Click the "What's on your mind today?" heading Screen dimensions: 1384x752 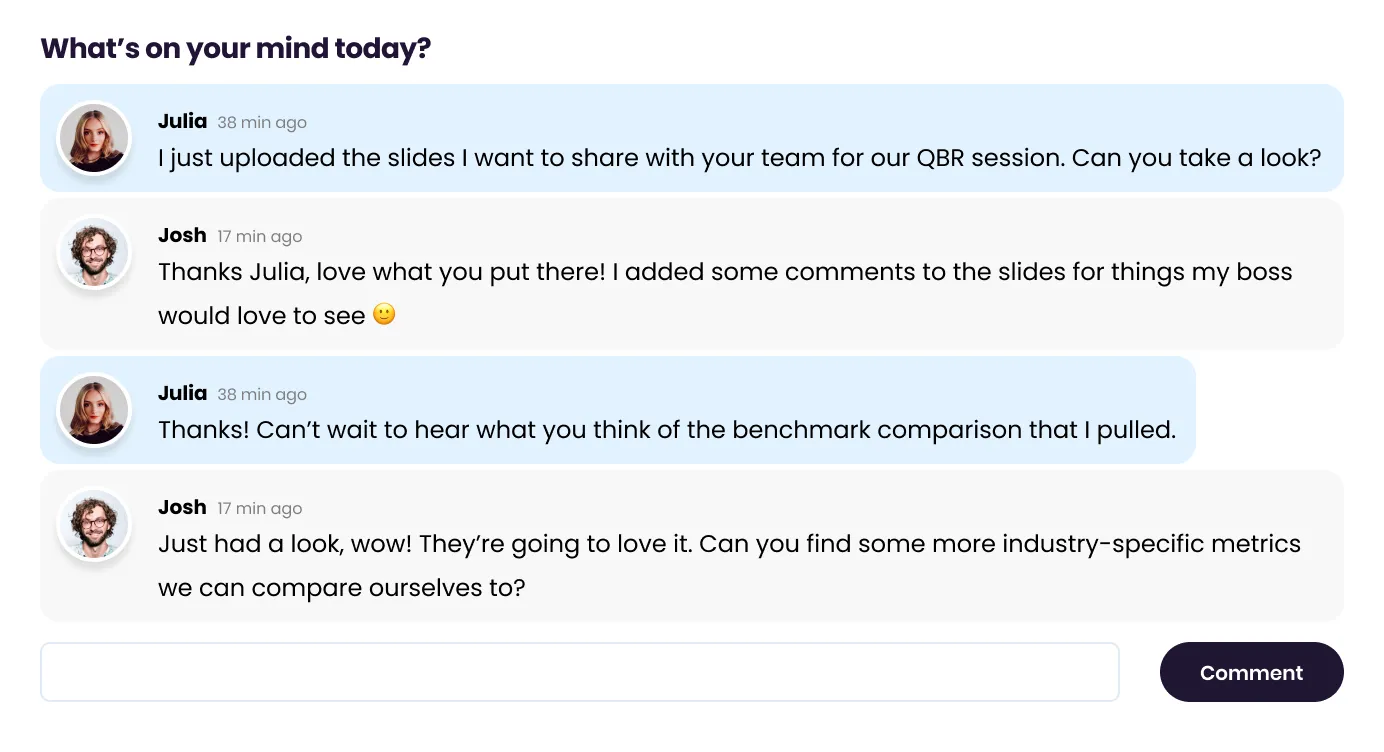235,48
